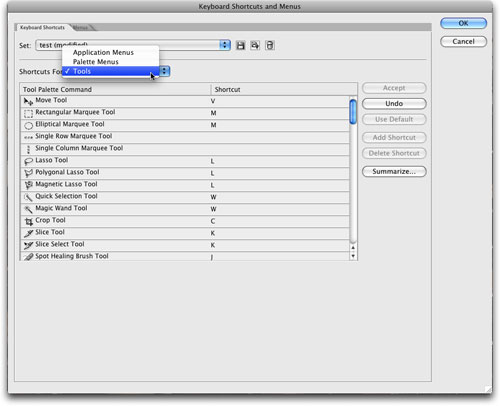
Task: Select the Magnetic Lasso Tool icon
Action: point(28,185)
